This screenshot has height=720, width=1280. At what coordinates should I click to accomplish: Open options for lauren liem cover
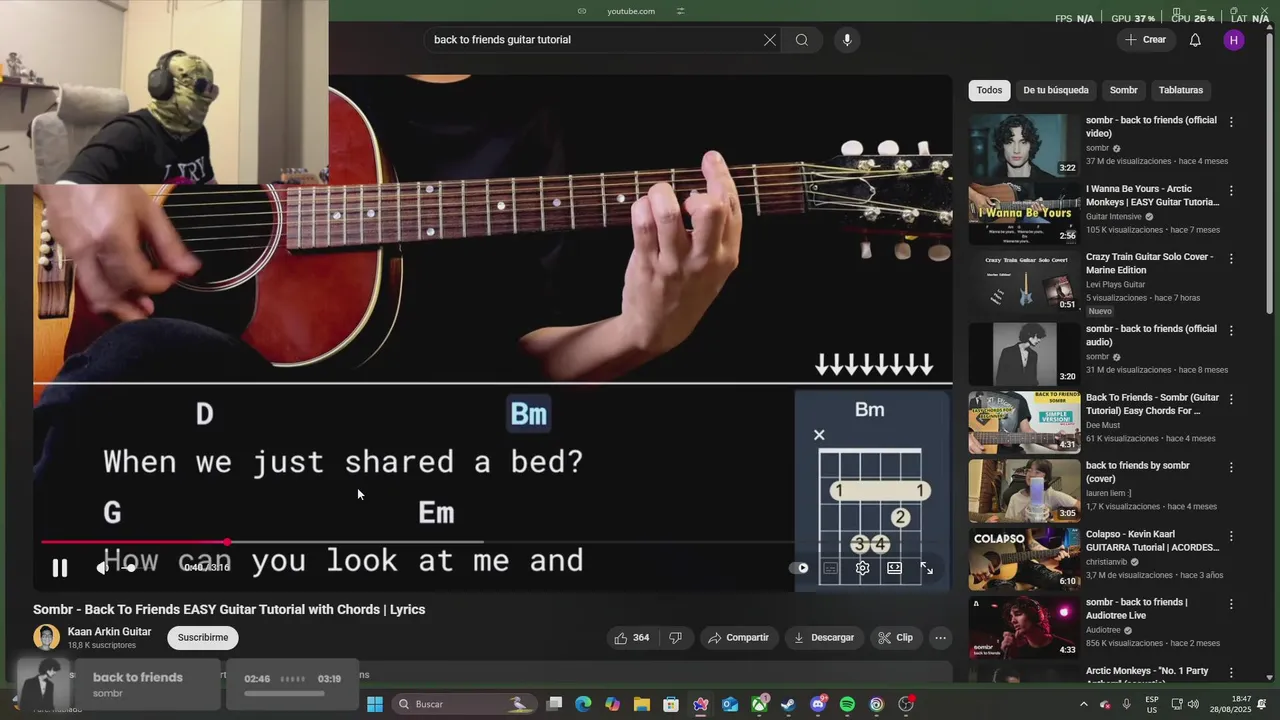pyautogui.click(x=1231, y=467)
